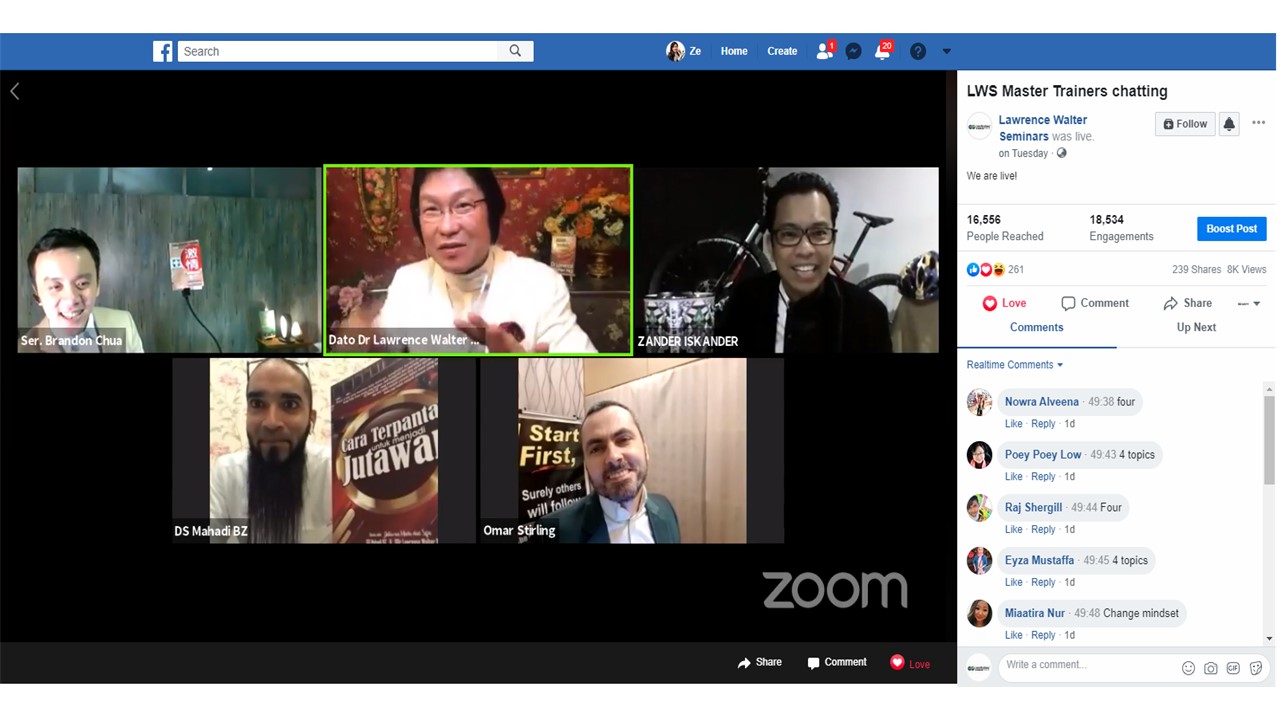Click the Follow button

1185,124
